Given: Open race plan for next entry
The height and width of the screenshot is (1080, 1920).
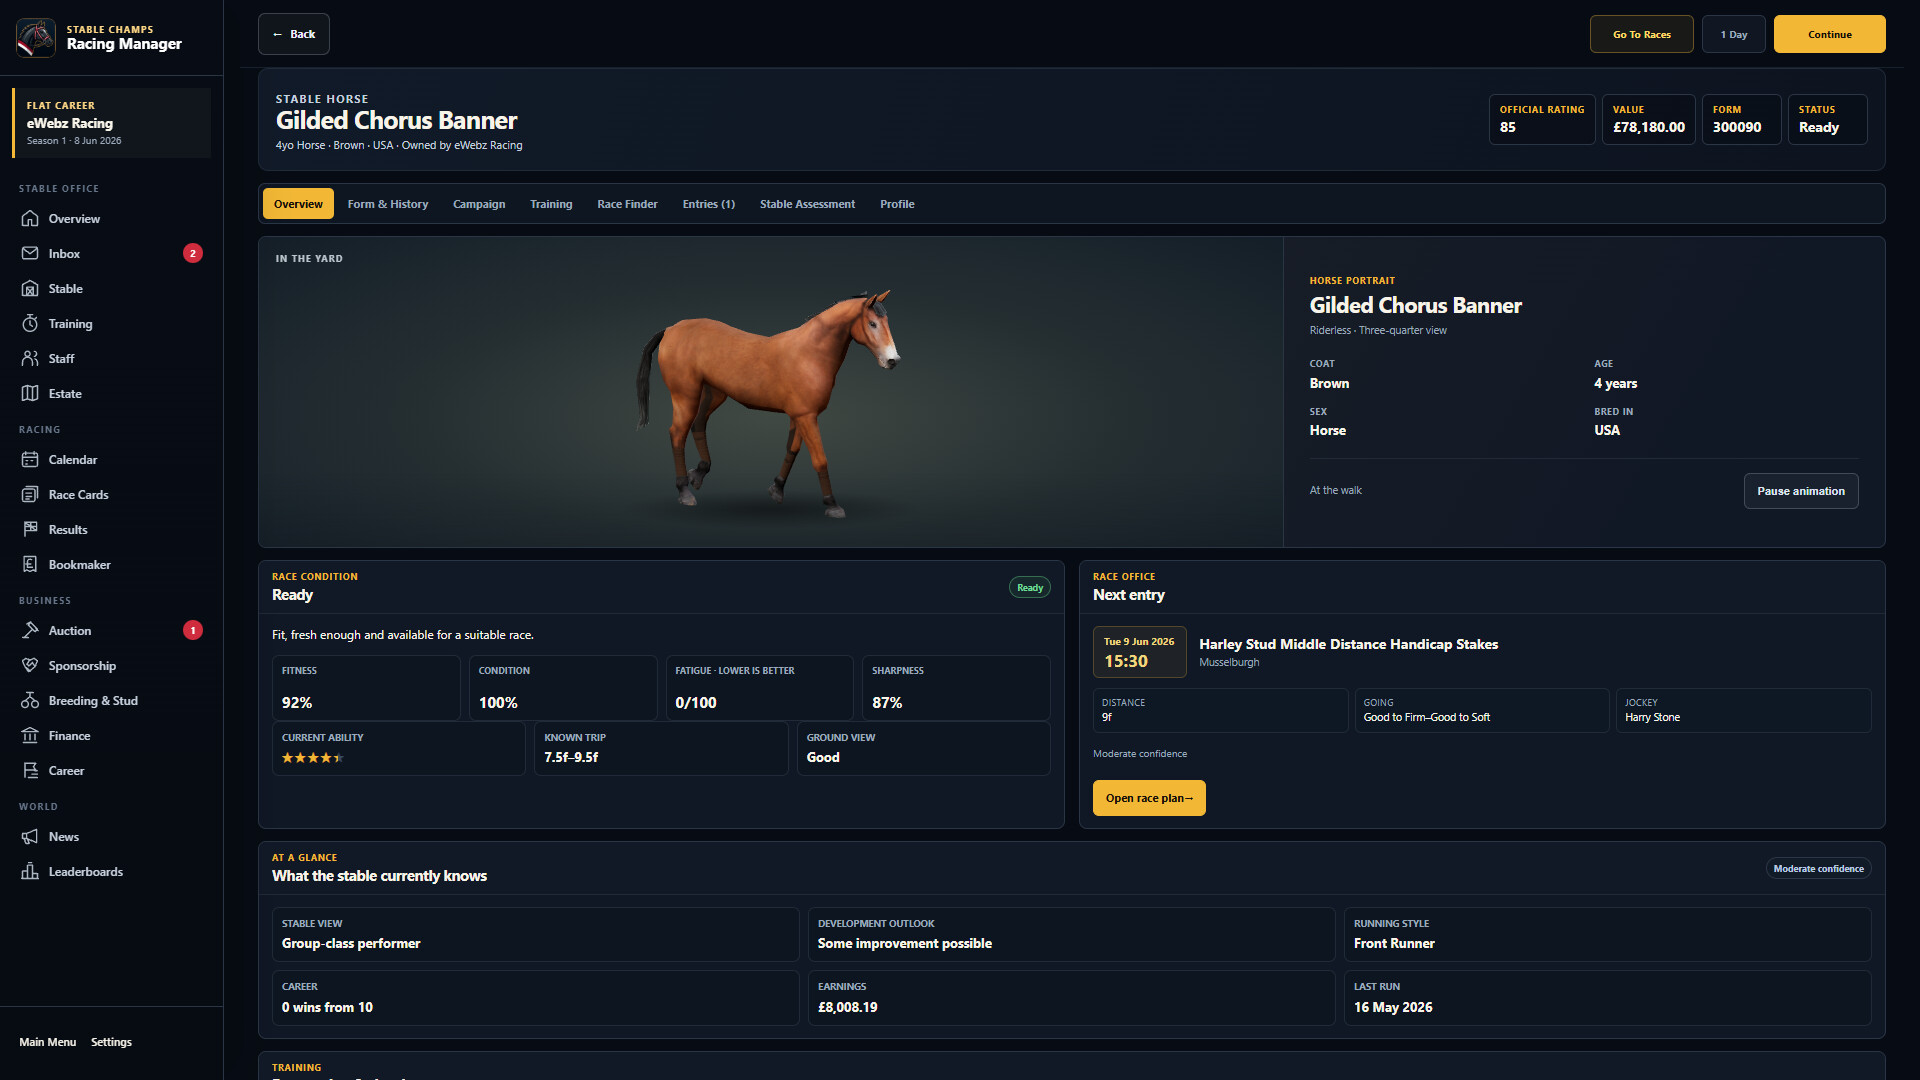Looking at the screenshot, I should (x=1149, y=798).
